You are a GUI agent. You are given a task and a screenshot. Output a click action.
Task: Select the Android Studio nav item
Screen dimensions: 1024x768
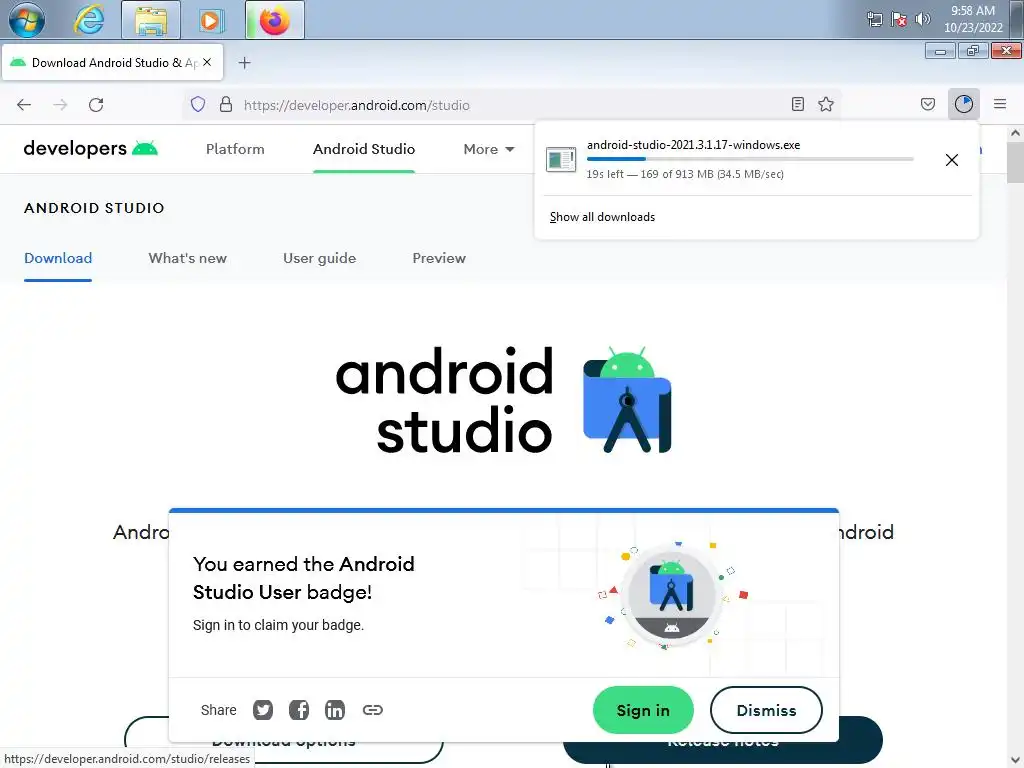click(x=364, y=149)
